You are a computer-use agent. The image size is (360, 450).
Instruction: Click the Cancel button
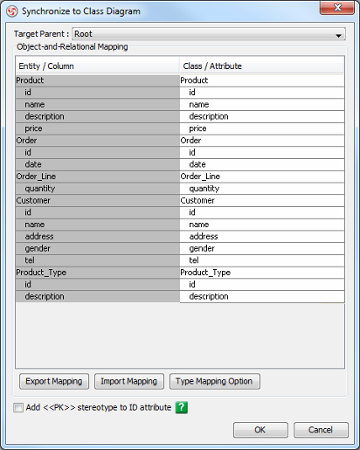[x=321, y=430]
